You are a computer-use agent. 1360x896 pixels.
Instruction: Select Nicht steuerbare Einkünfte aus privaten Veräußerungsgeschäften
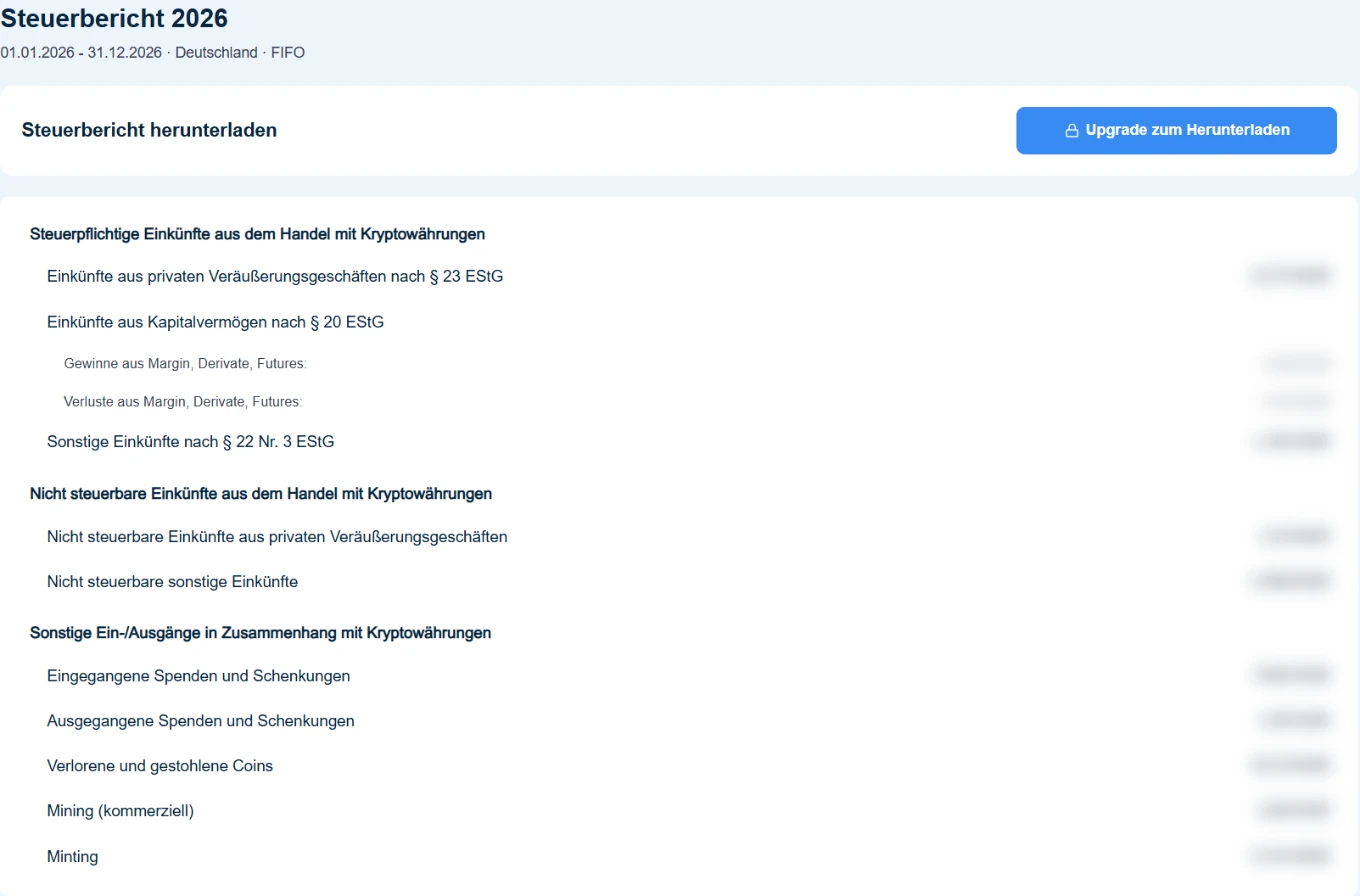[x=277, y=537]
